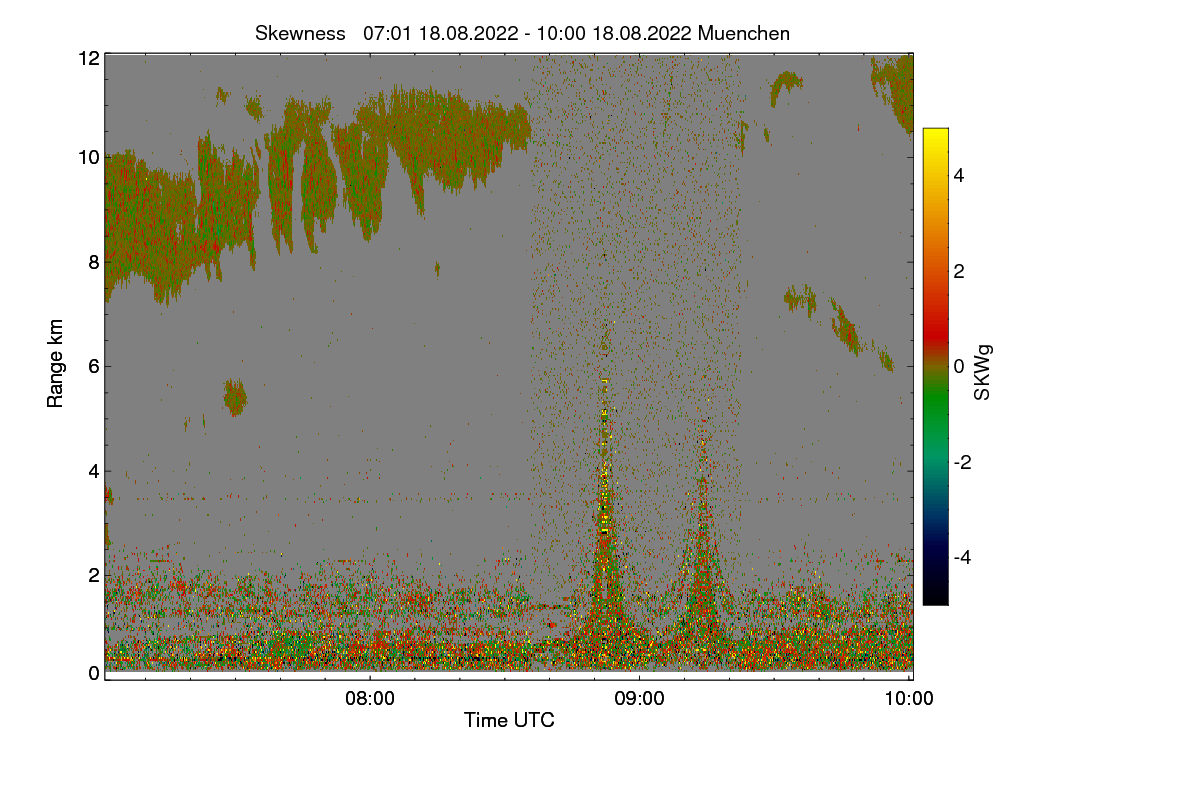Click the colorbar value 0 label
The width and height of the screenshot is (1200, 800).
pos(959,366)
